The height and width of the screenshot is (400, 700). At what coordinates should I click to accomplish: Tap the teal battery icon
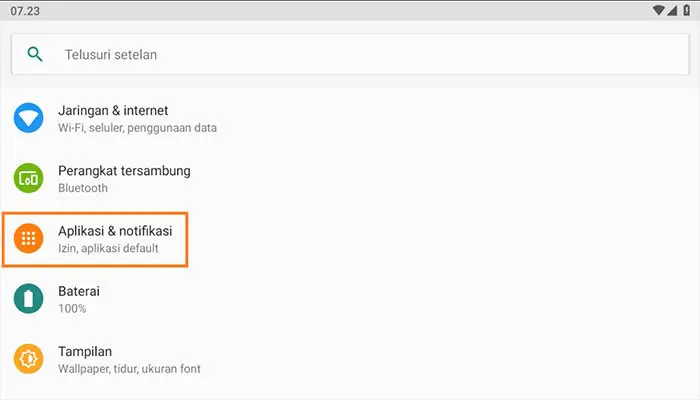pos(28,298)
